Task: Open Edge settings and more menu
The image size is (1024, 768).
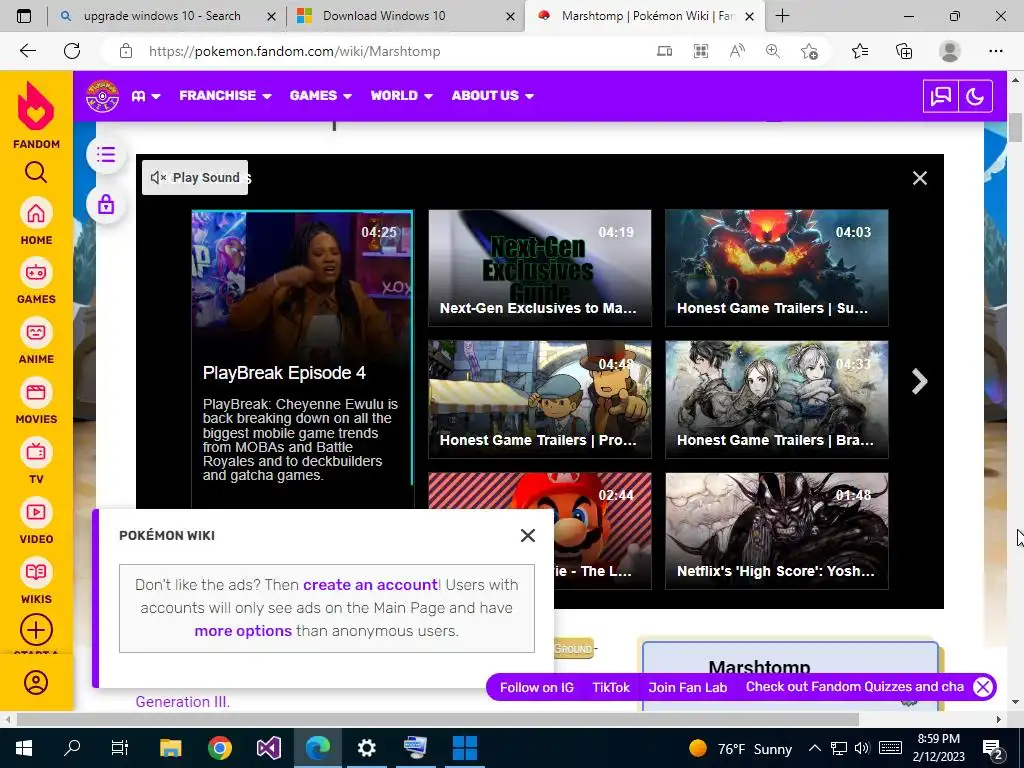Action: [995, 51]
